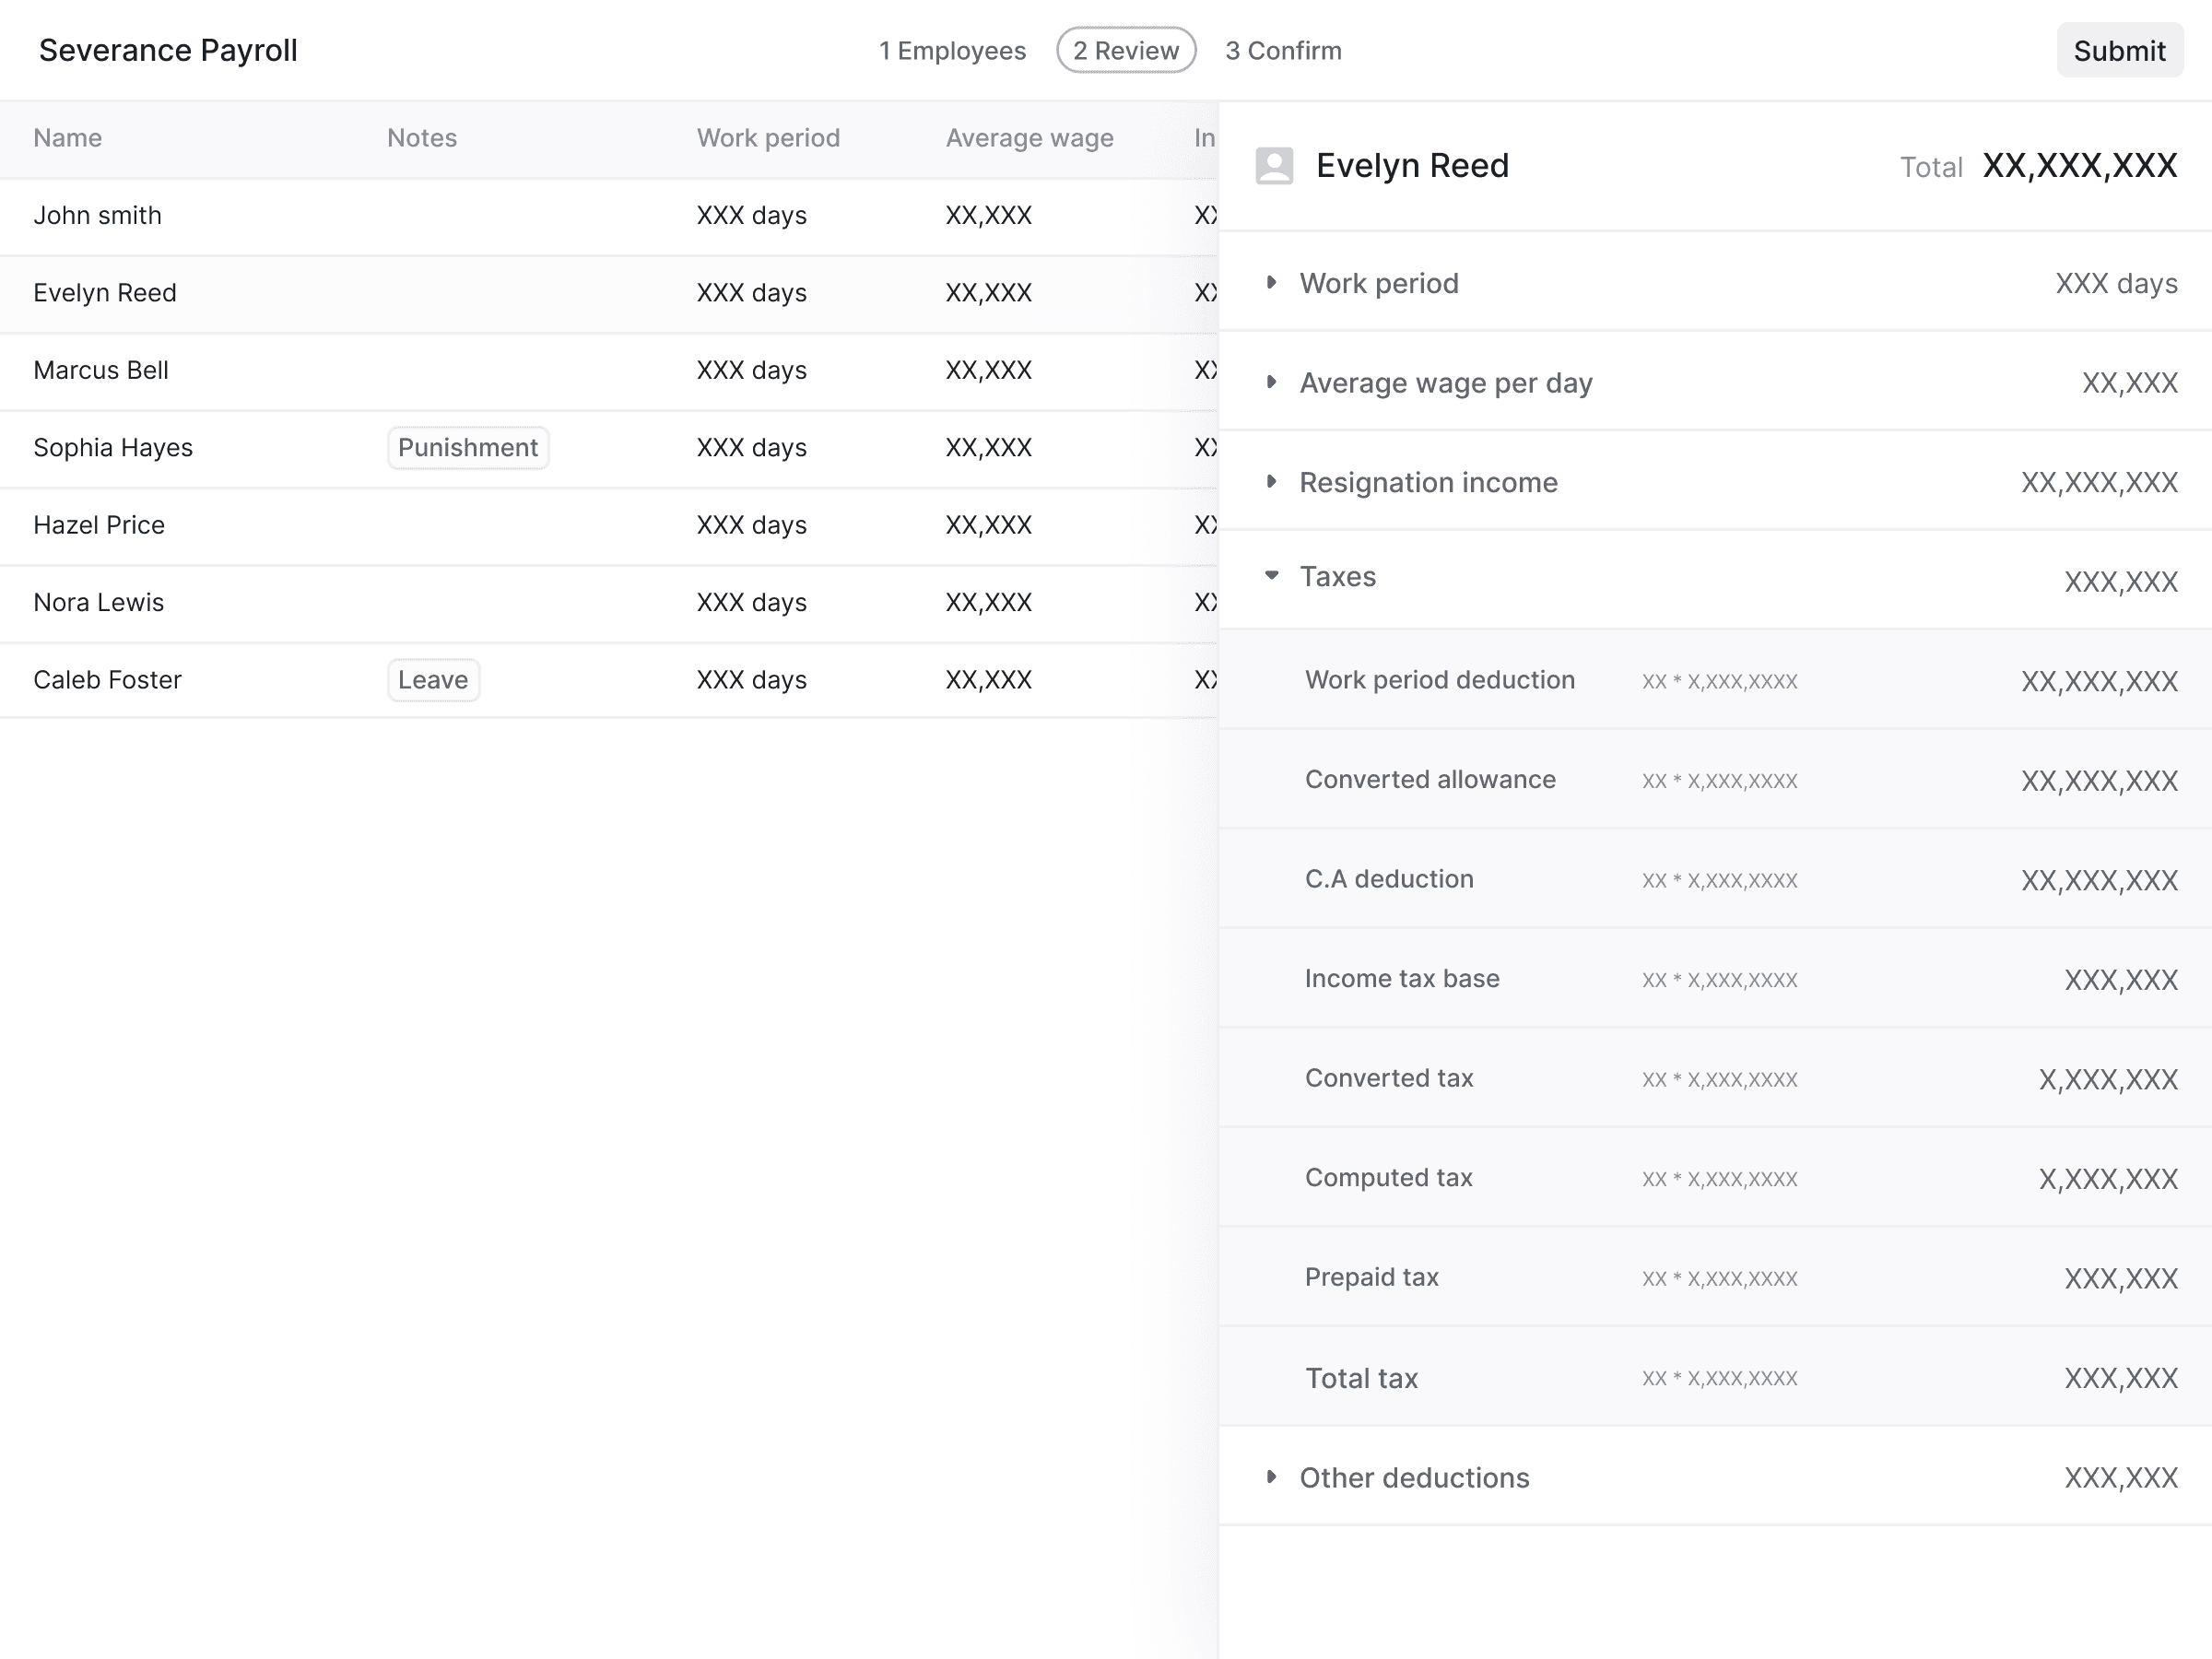The image size is (2212, 1659).
Task: Click the Converted tax row label
Action: point(1389,1077)
